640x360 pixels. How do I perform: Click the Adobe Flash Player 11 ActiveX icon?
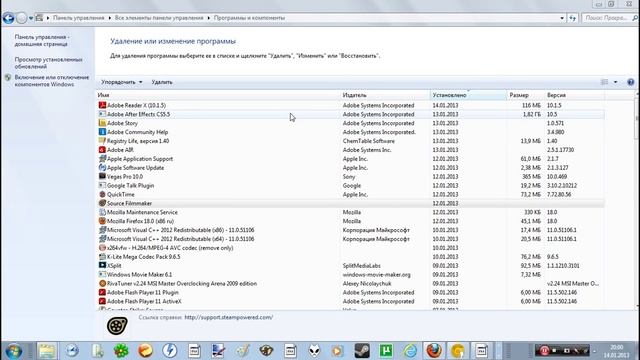[x=102, y=301]
